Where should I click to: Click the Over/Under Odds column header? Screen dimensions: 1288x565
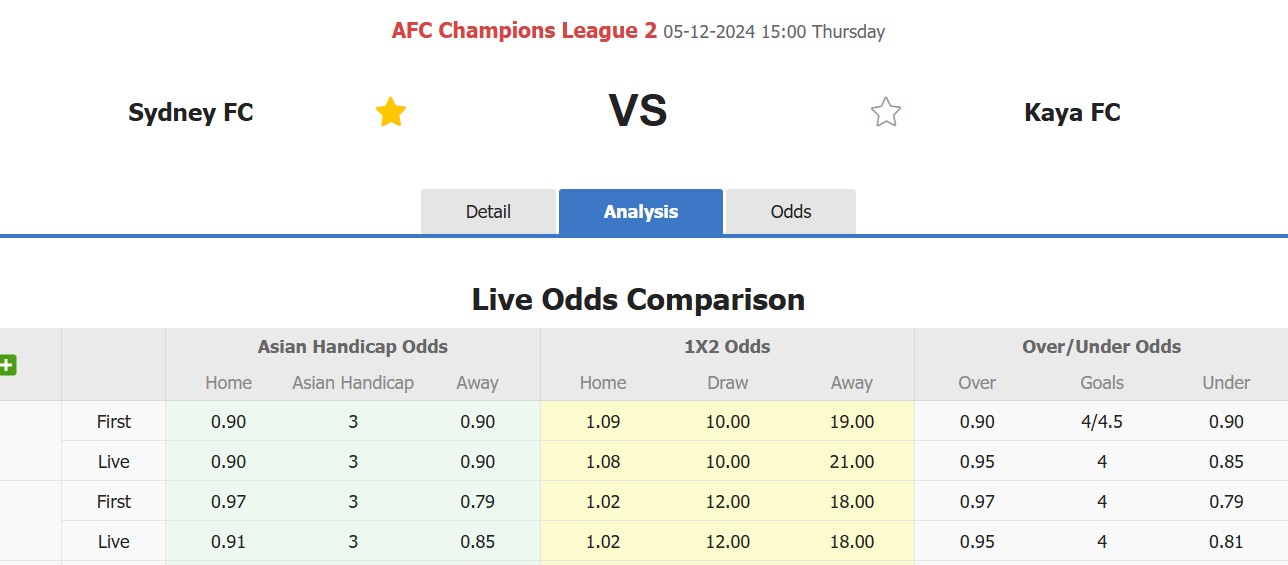pos(1101,347)
